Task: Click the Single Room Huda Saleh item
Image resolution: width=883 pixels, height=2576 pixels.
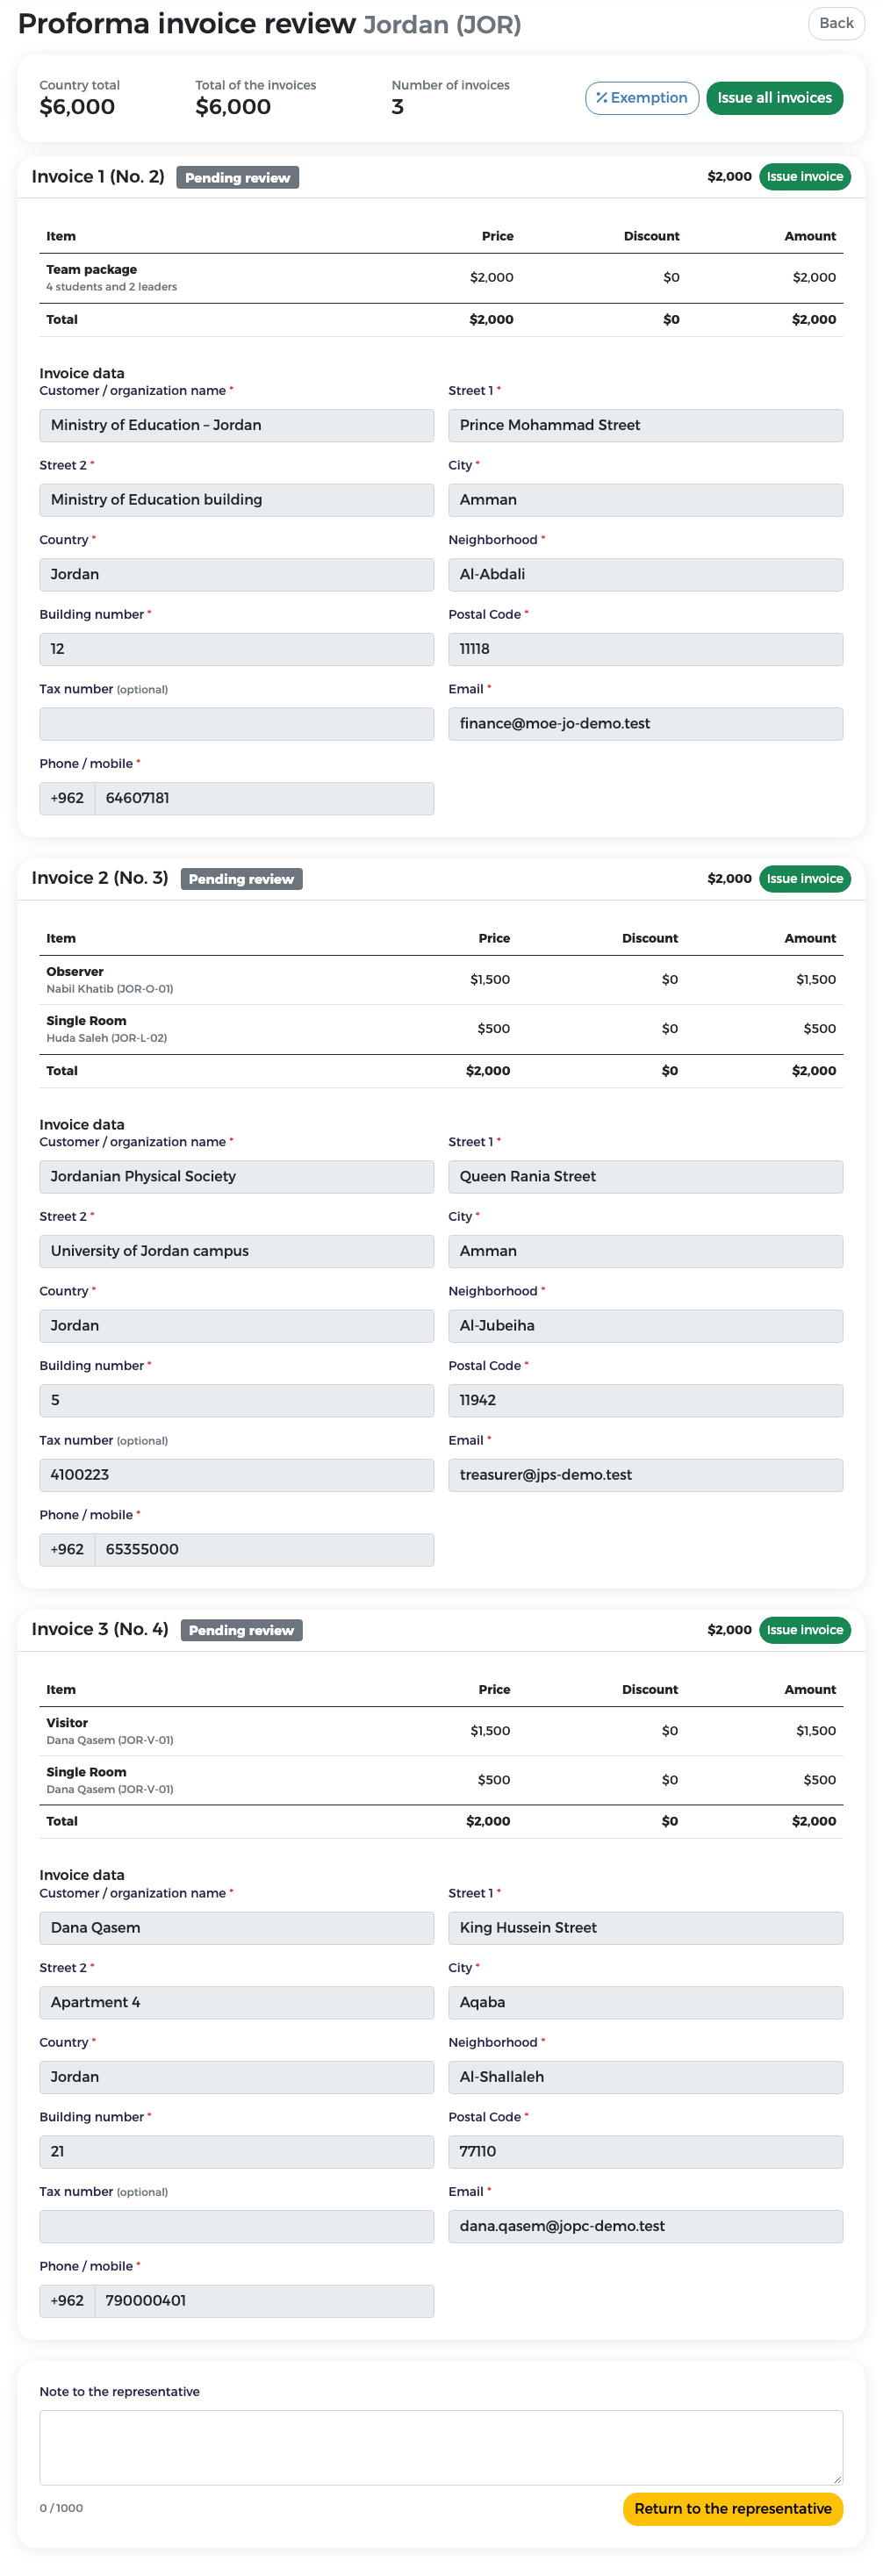Action: tap(441, 1029)
